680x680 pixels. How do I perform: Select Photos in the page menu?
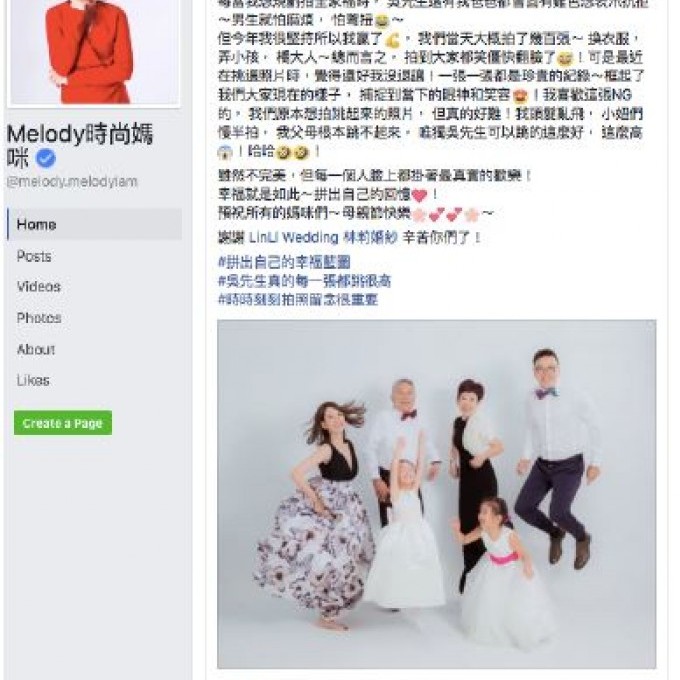tap(39, 318)
